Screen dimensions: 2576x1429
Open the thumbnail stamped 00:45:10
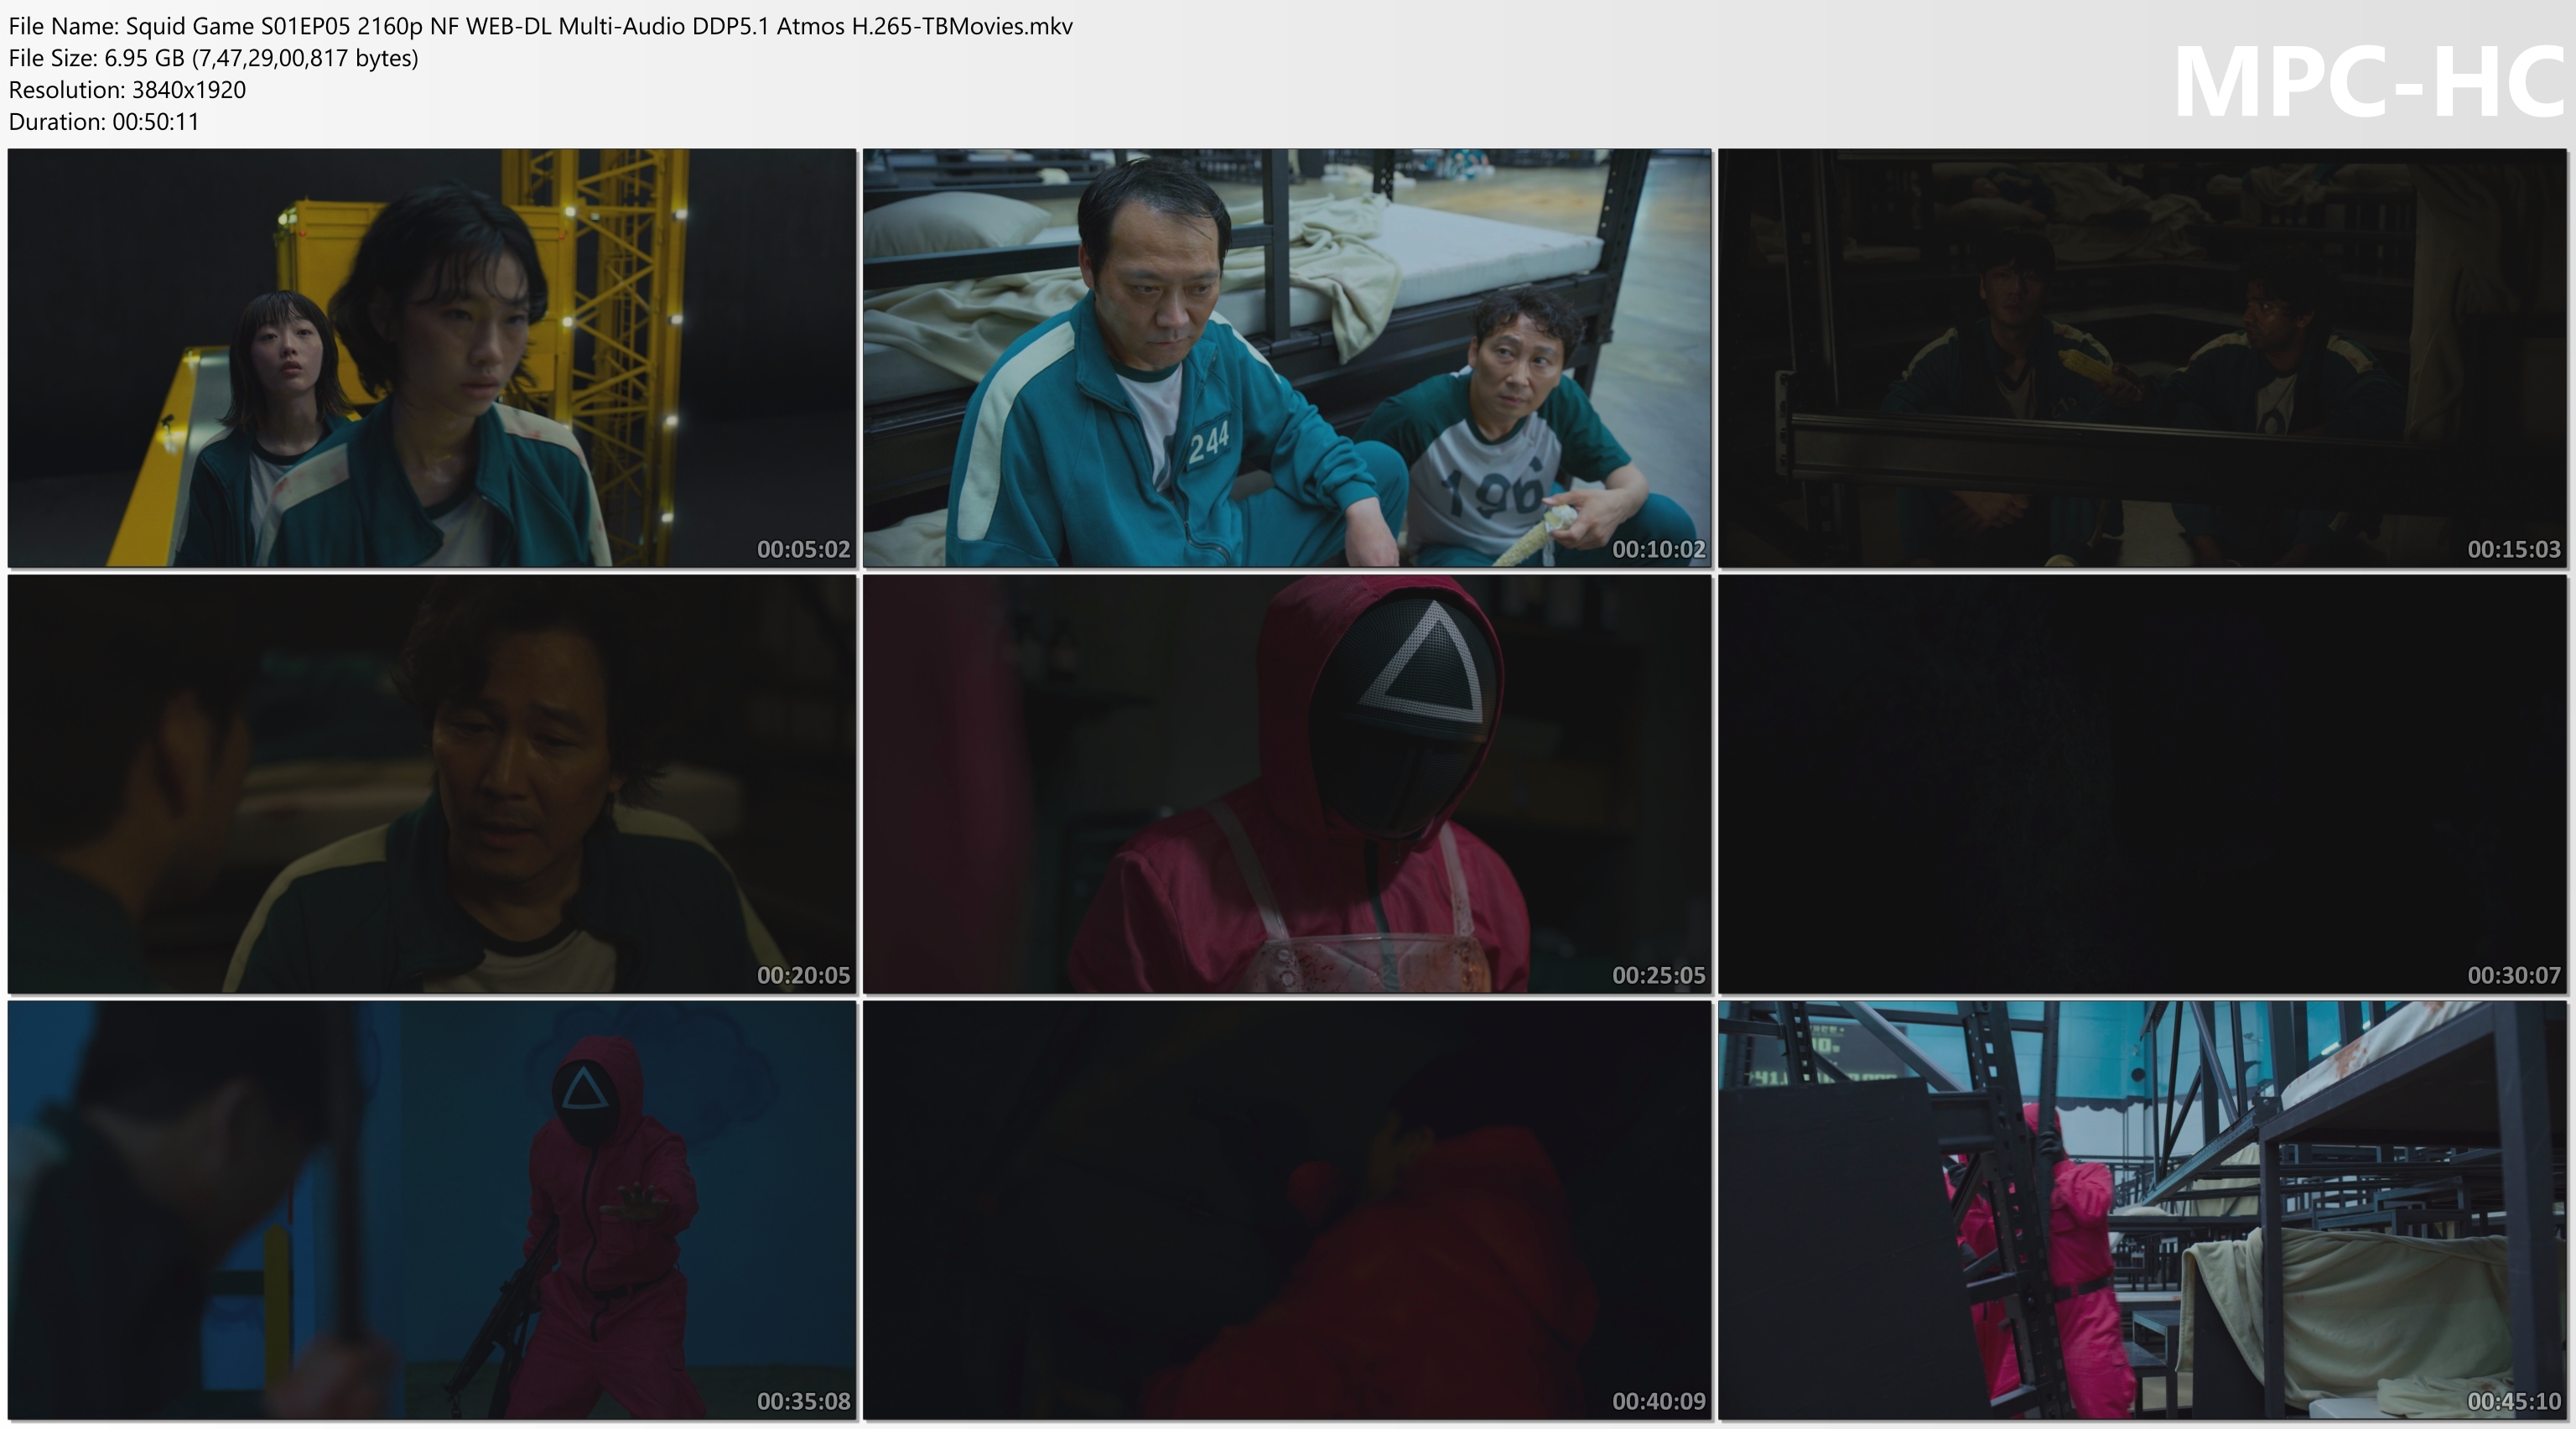tap(2142, 1210)
